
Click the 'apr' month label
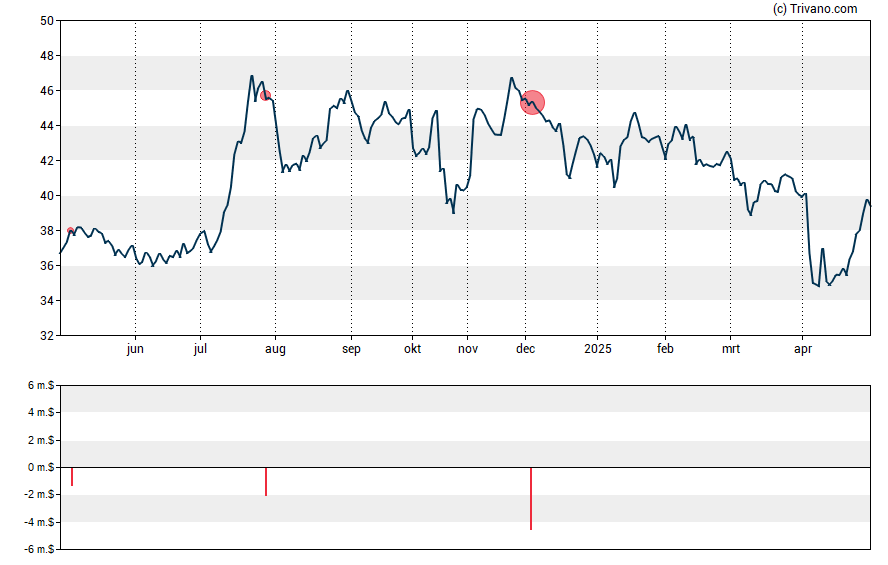coord(803,349)
